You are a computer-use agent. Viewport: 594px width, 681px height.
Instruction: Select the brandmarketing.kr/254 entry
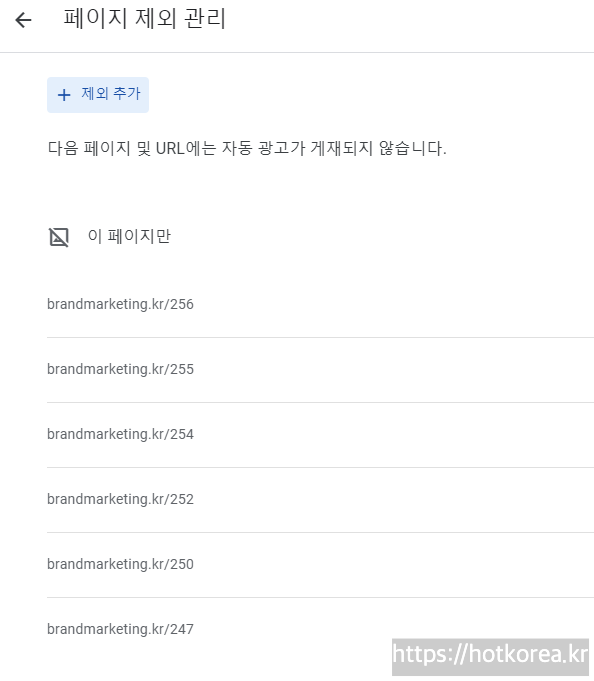pos(120,434)
